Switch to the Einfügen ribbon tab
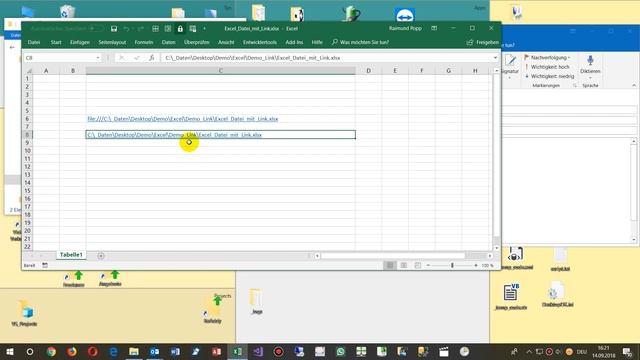 (80, 42)
